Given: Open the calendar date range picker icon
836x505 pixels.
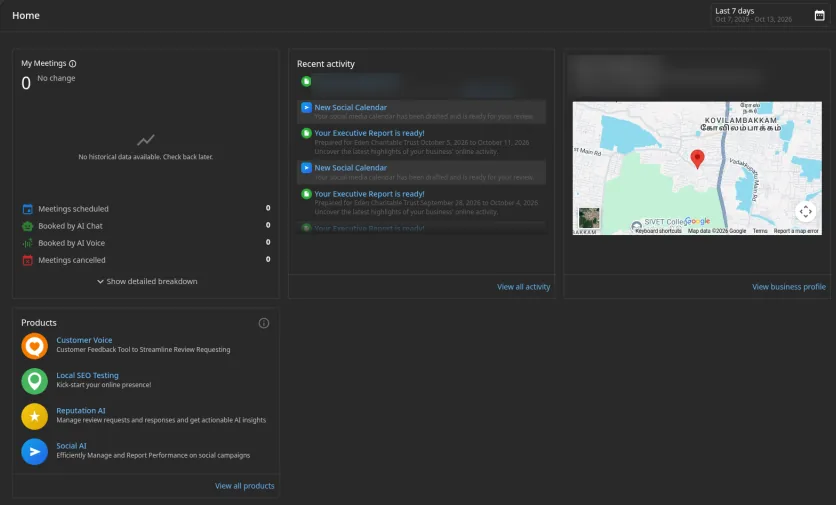Looking at the screenshot, I should click(819, 15).
